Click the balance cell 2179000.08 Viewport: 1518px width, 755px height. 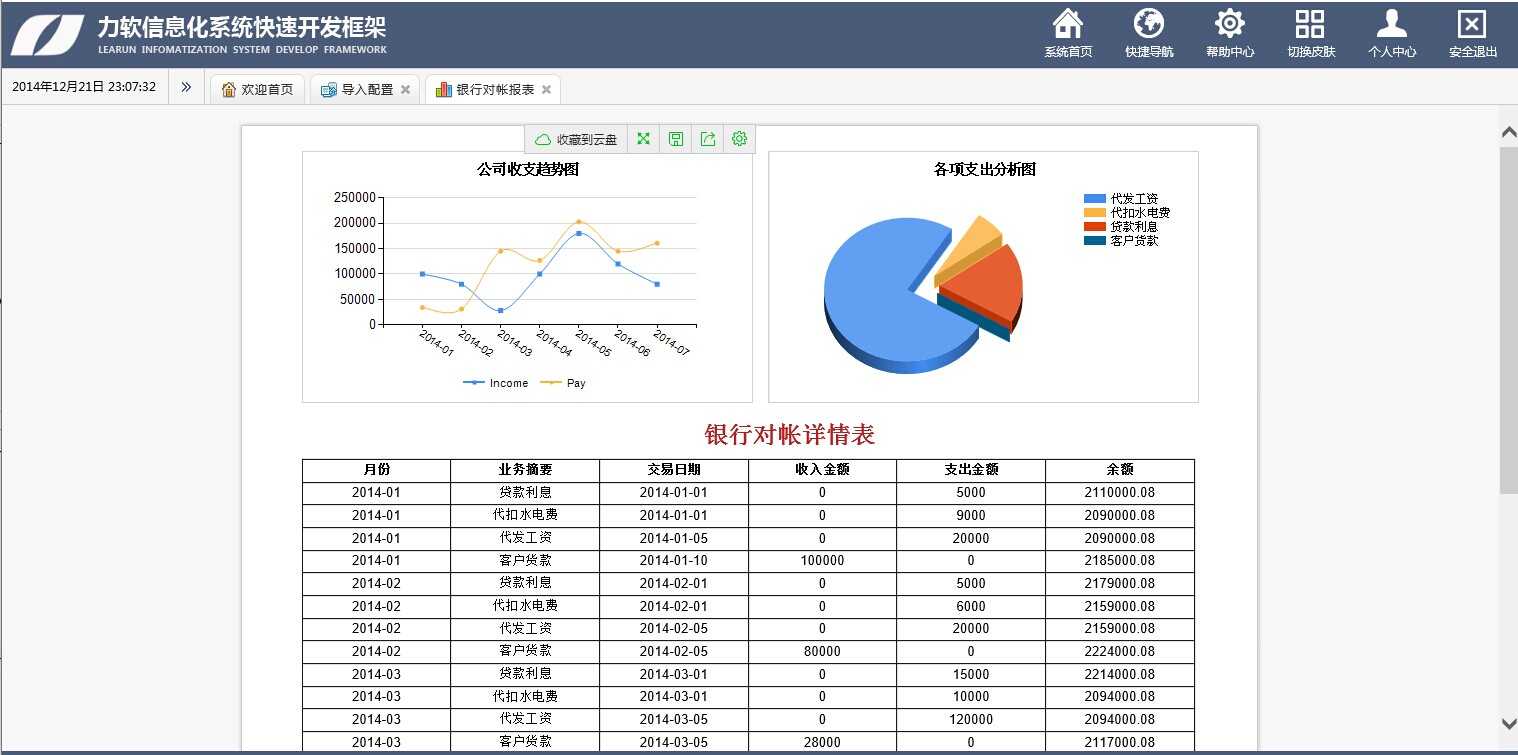tap(1120, 584)
